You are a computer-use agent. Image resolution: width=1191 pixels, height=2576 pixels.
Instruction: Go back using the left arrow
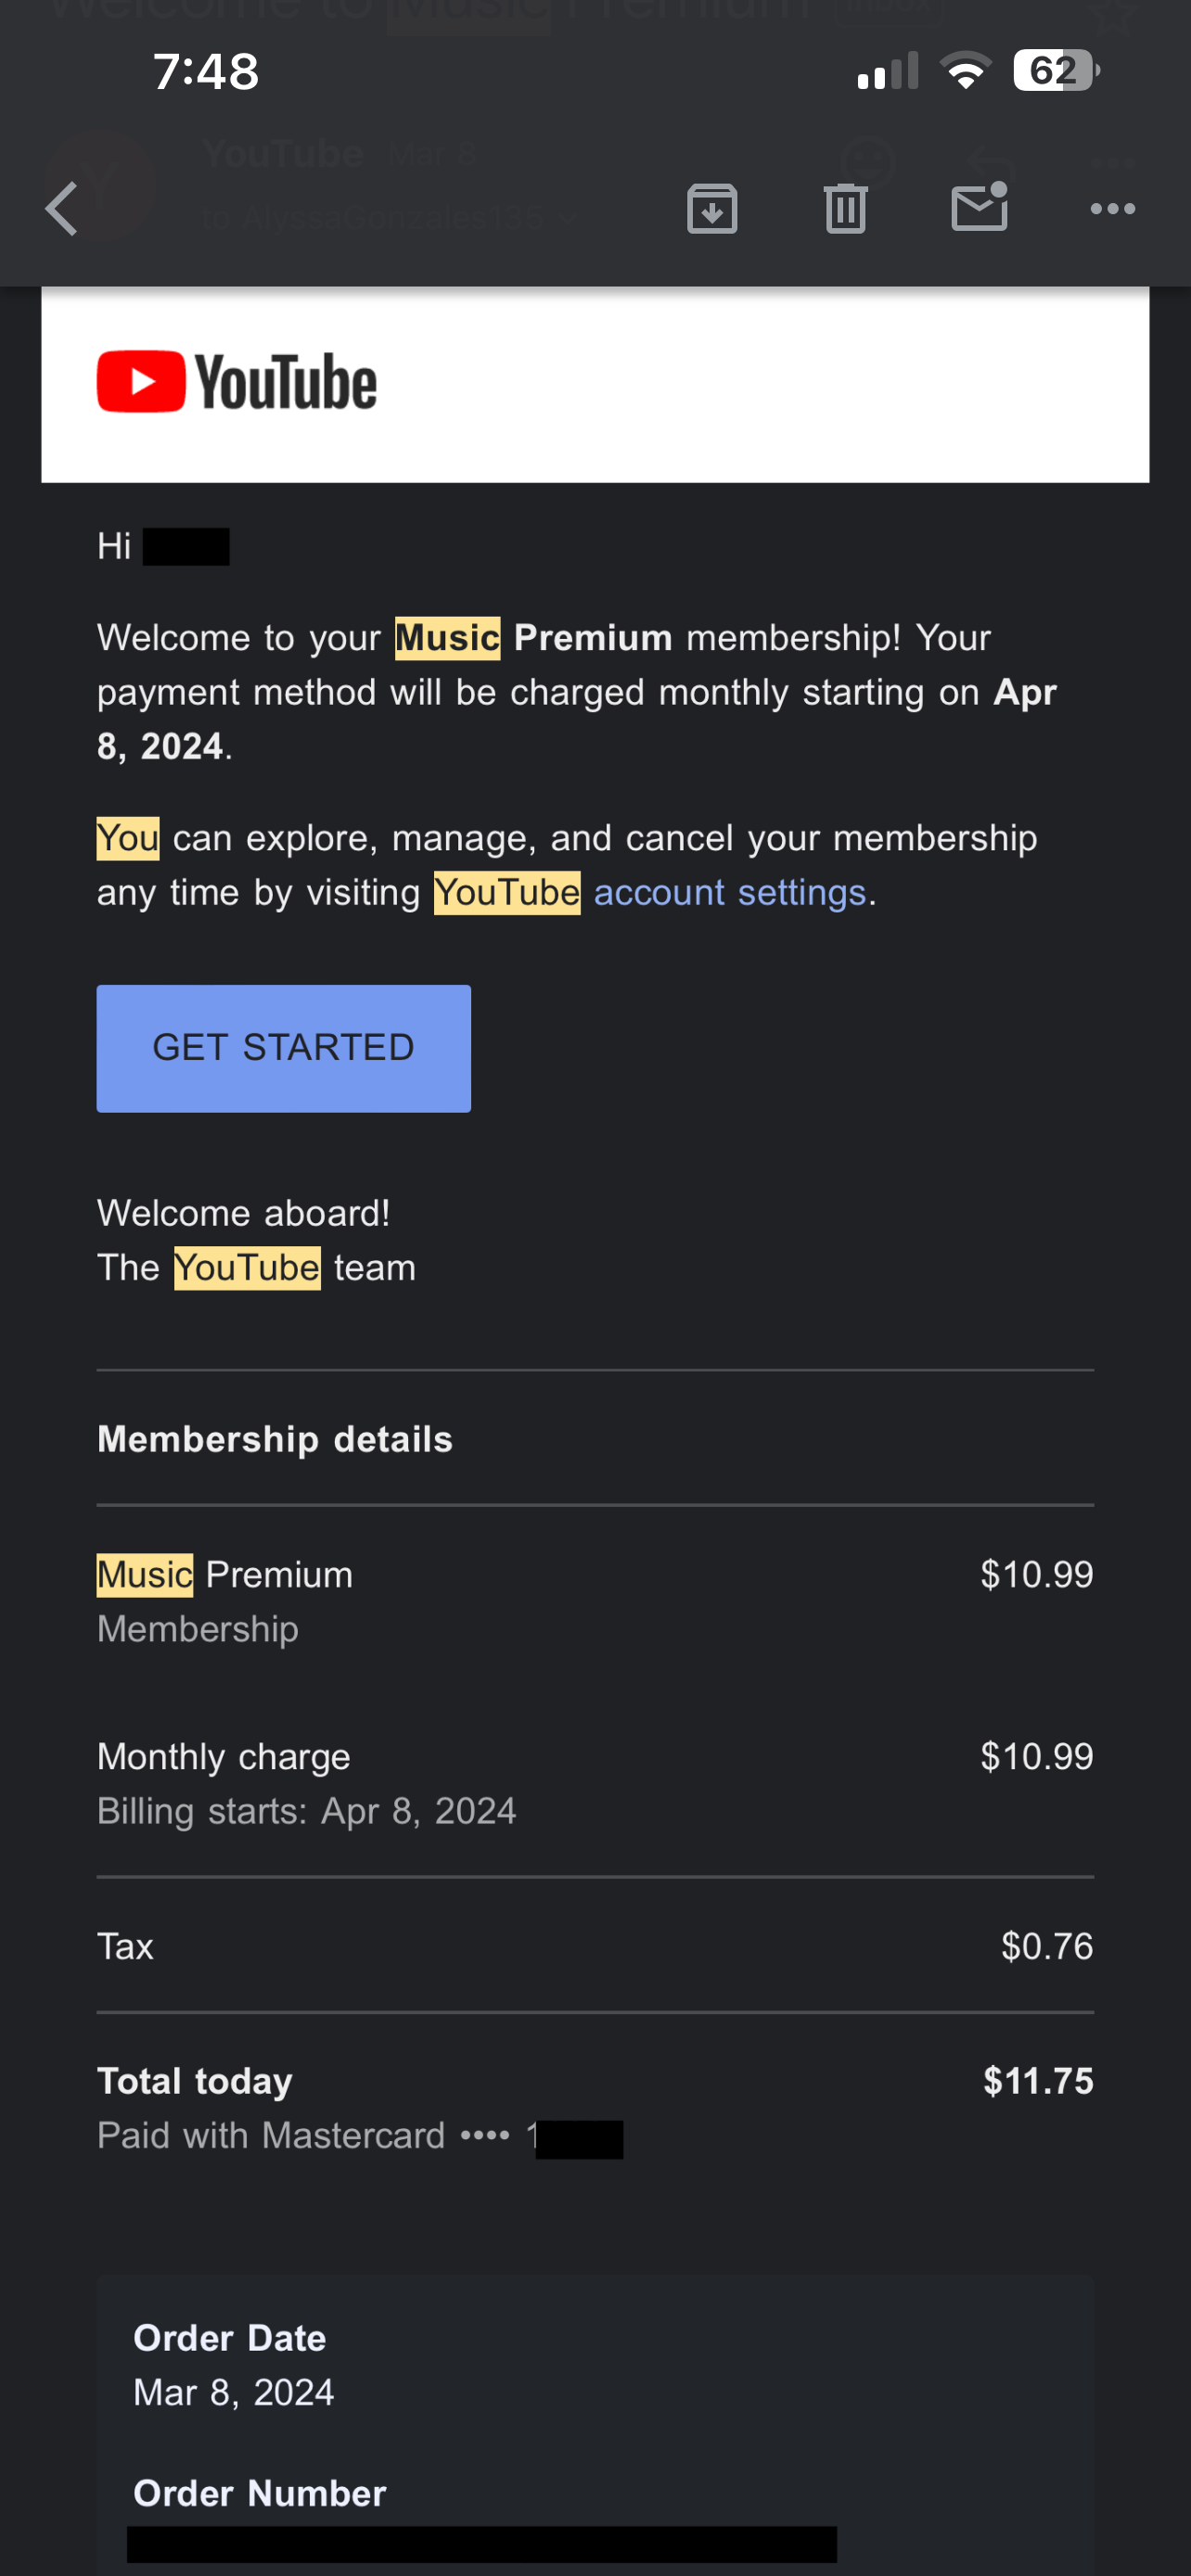point(62,208)
